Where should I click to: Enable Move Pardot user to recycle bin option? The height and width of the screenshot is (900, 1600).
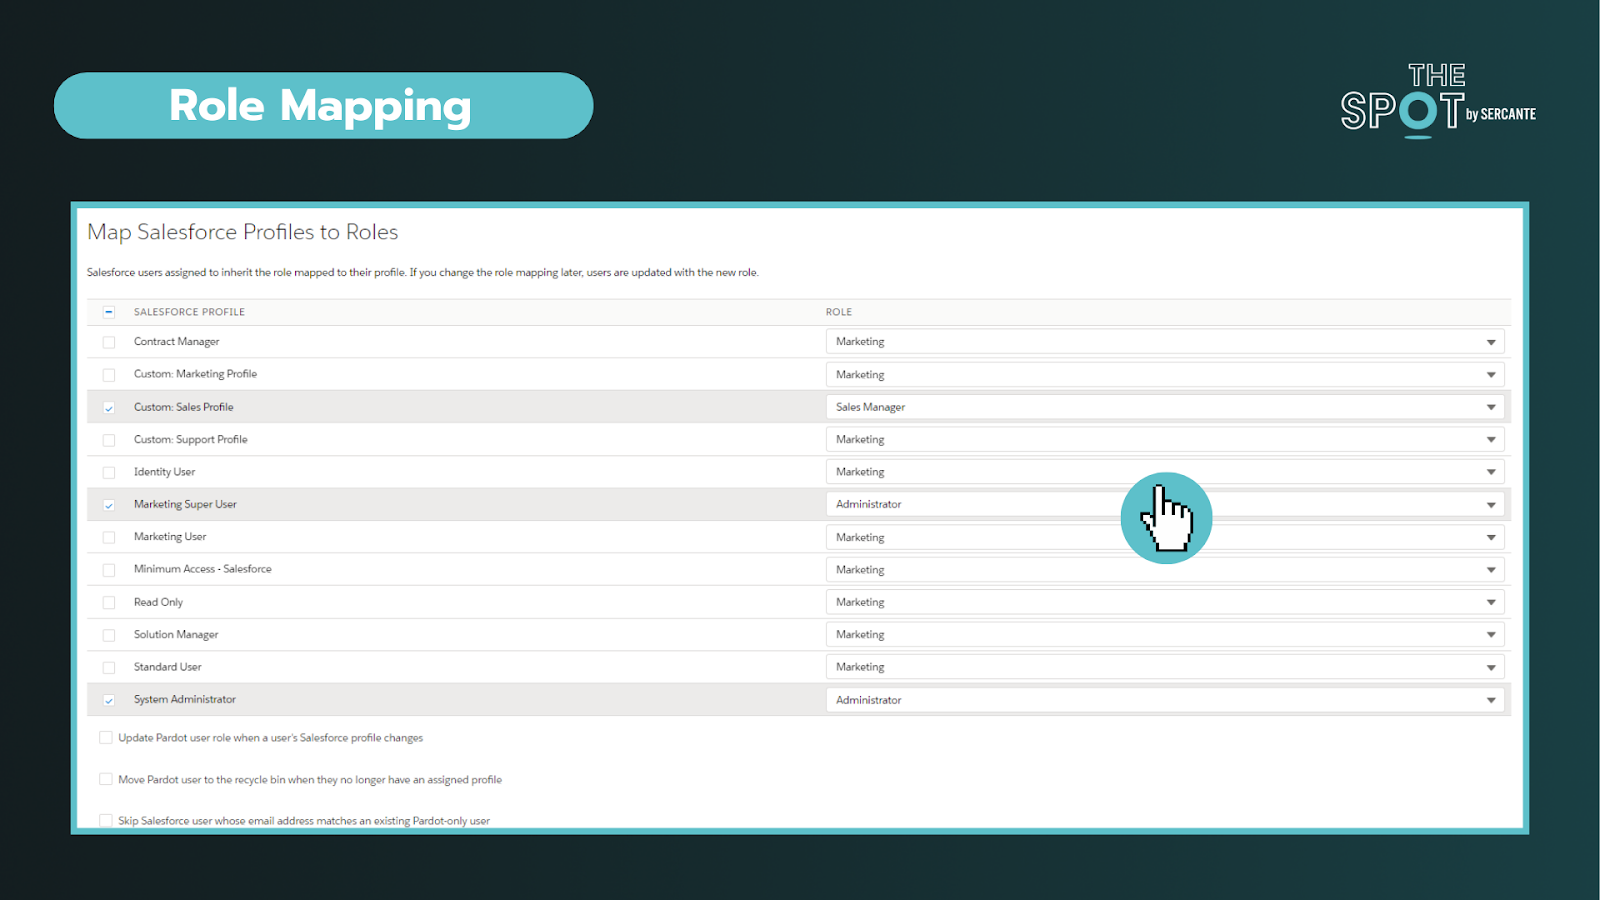105,779
